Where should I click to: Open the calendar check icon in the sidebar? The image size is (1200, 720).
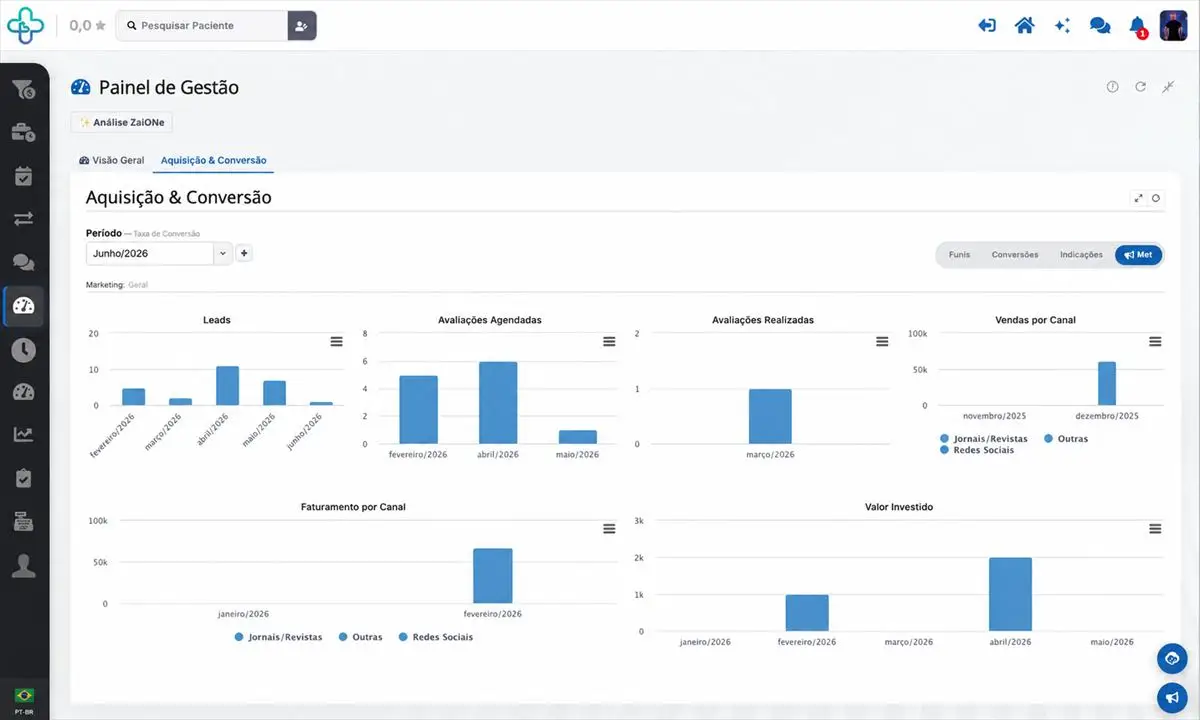point(24,176)
